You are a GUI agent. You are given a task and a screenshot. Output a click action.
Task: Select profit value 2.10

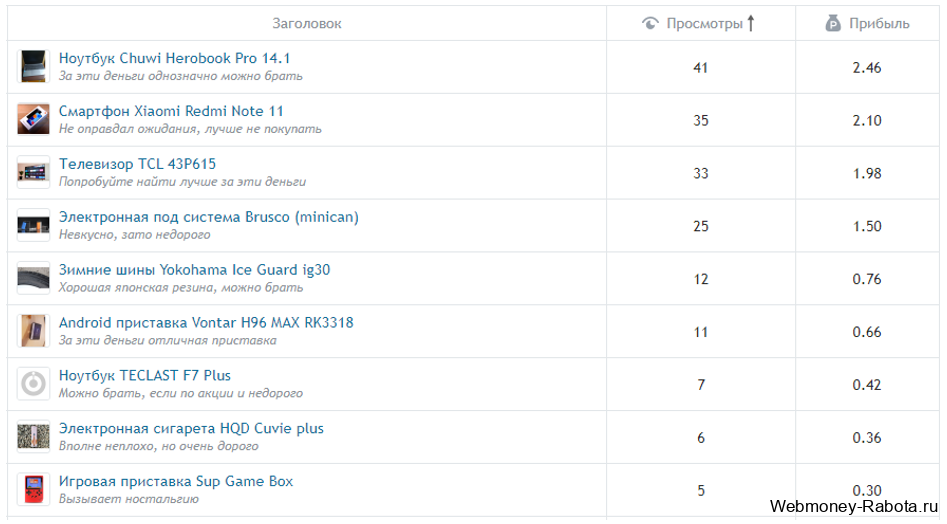867,121
